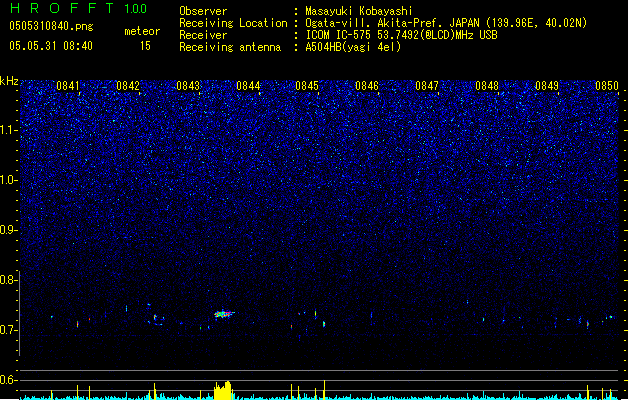Click the 0.7 kHz axis label
Image resolution: width=629 pixels, height=400 pixels.
click(8, 330)
